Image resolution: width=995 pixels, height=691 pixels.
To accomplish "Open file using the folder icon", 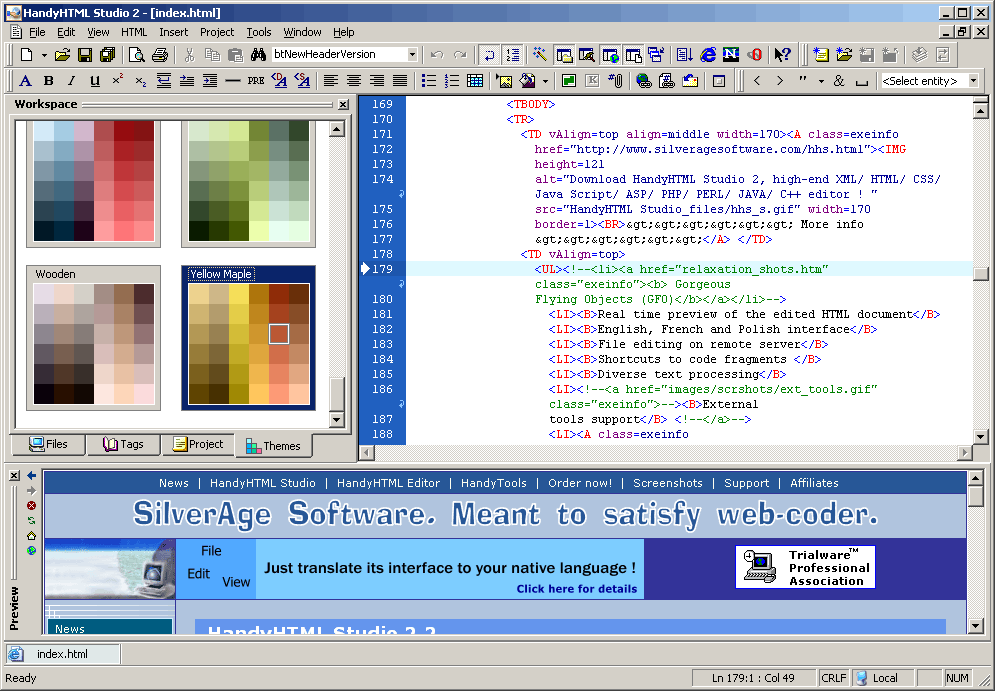I will pos(62,55).
